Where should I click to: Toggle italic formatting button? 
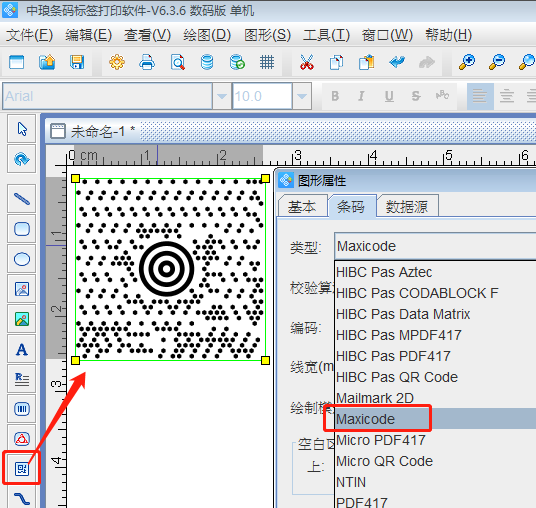(x=361, y=96)
